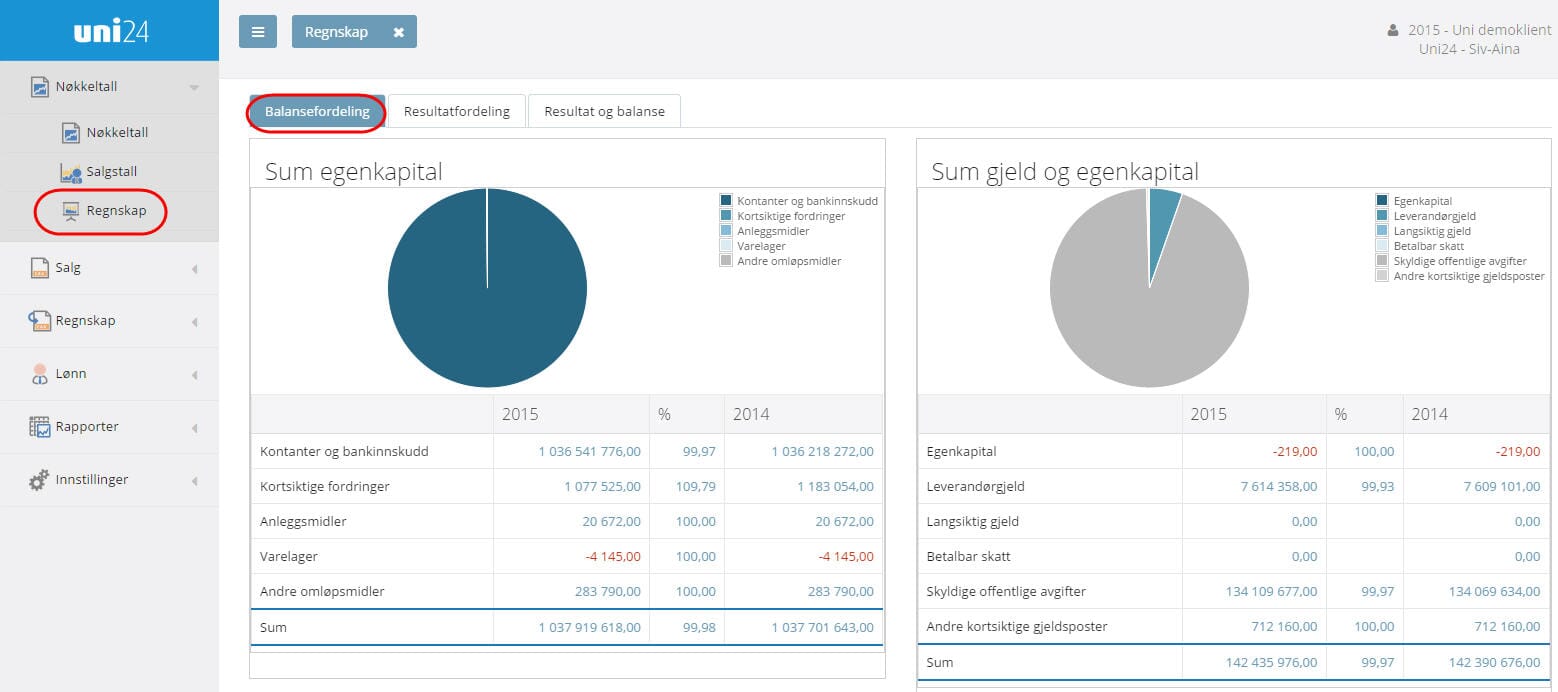1558x692 pixels.
Task: Click the Kontanter og bankinnskudd 2015 amount
Action: [x=589, y=452]
